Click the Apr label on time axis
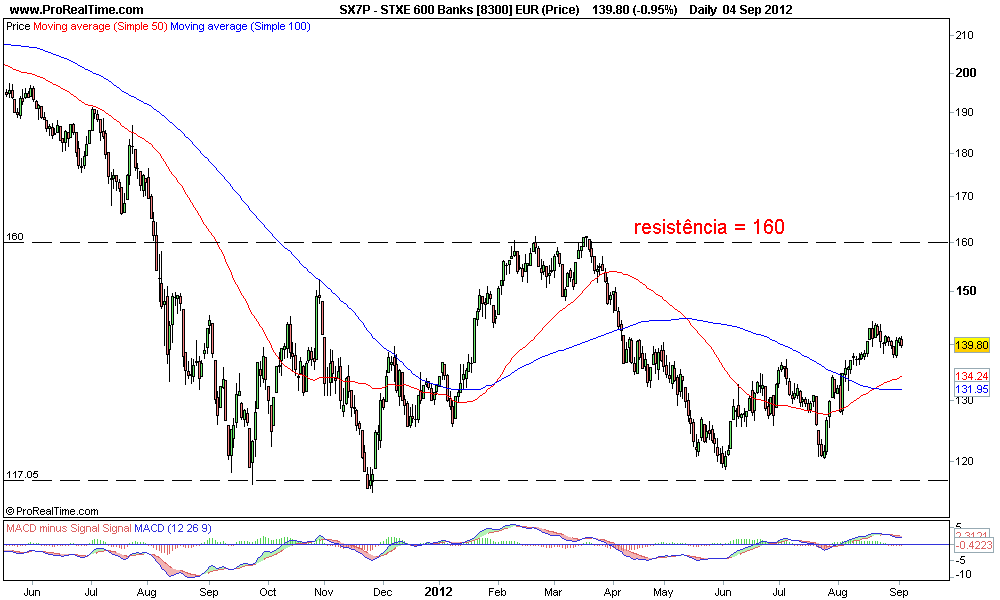 [x=612, y=592]
